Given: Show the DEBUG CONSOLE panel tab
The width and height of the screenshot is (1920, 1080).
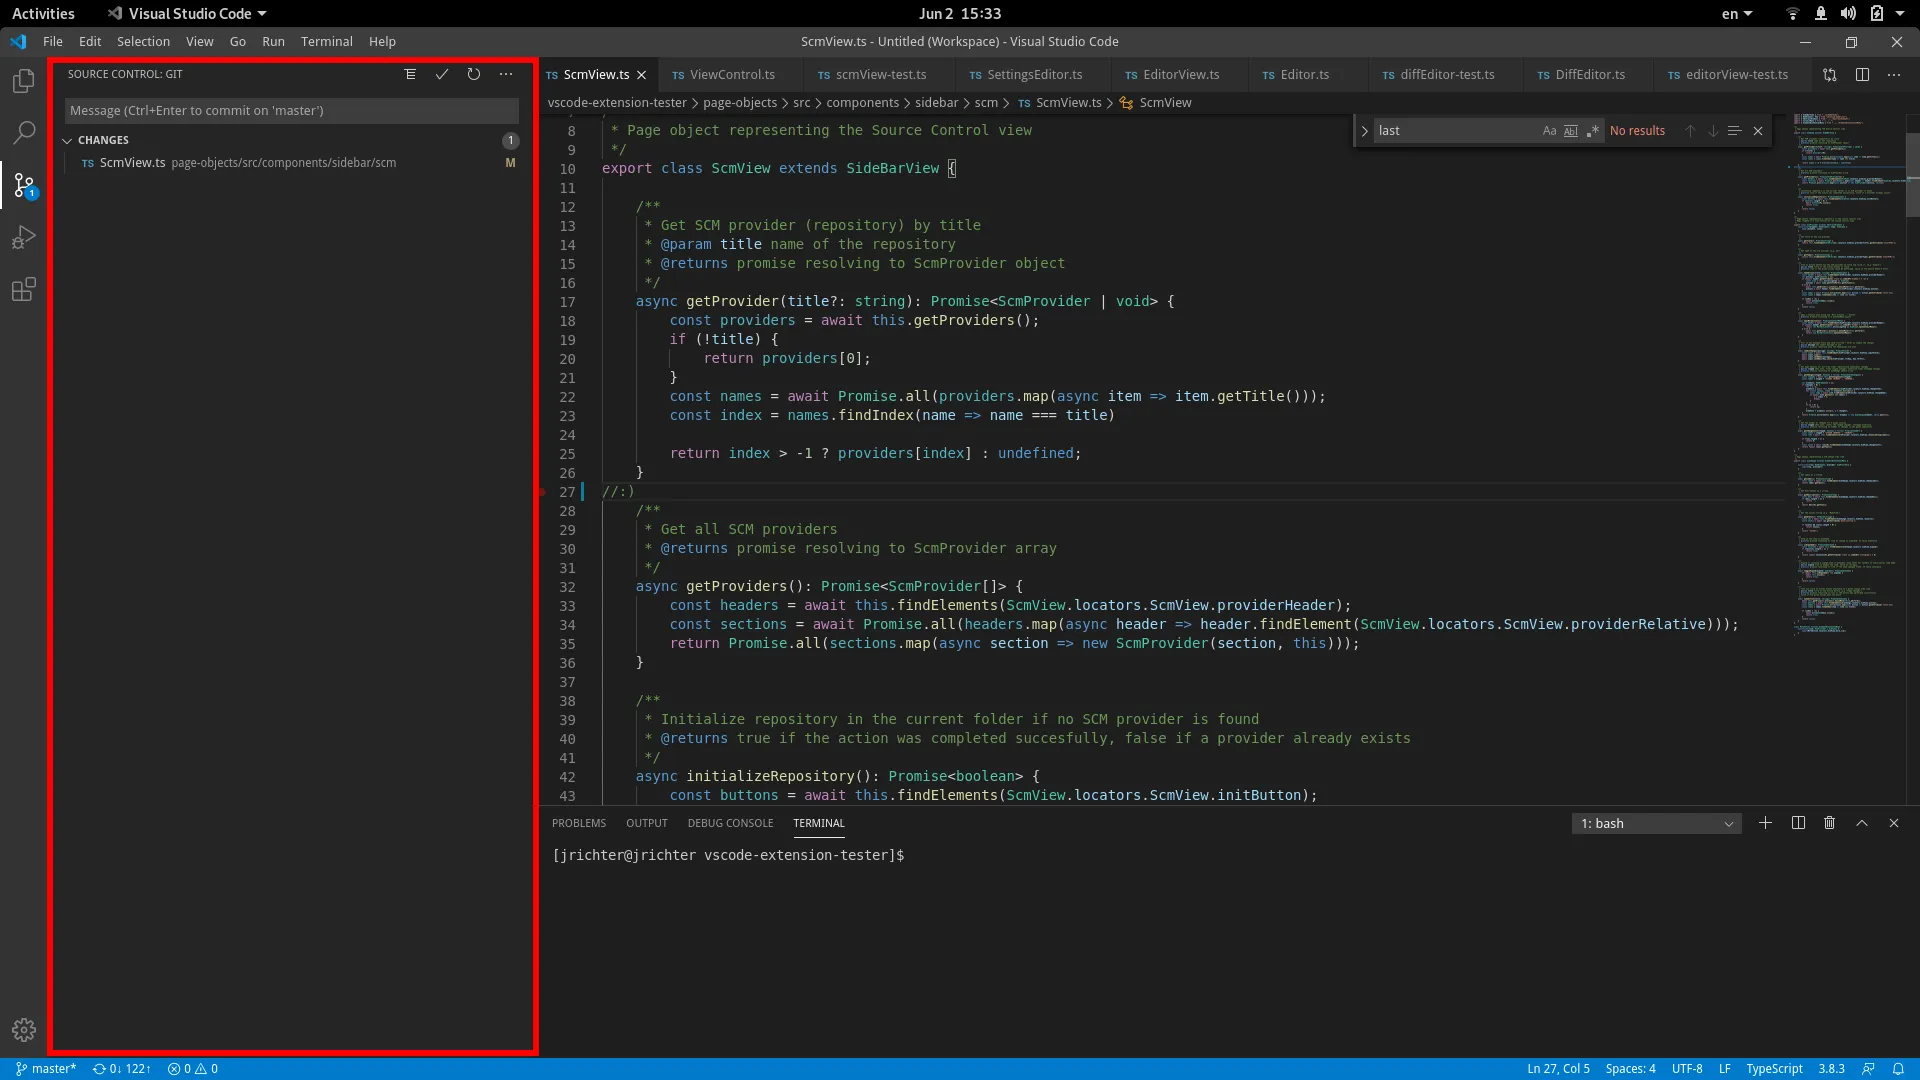Looking at the screenshot, I should tap(730, 823).
